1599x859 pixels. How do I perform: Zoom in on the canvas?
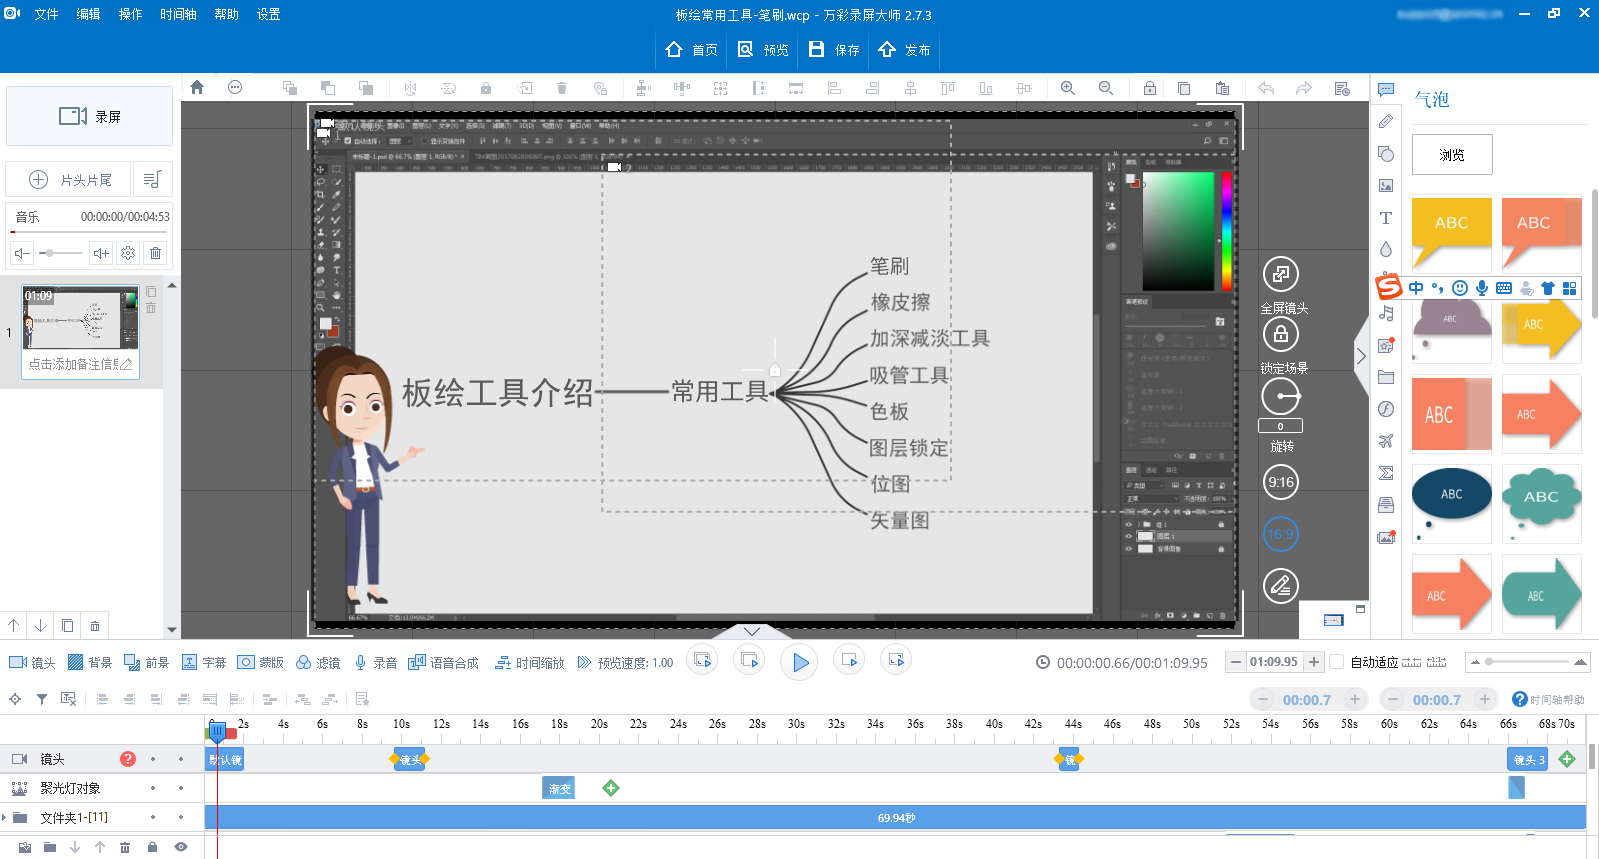pos(1068,88)
